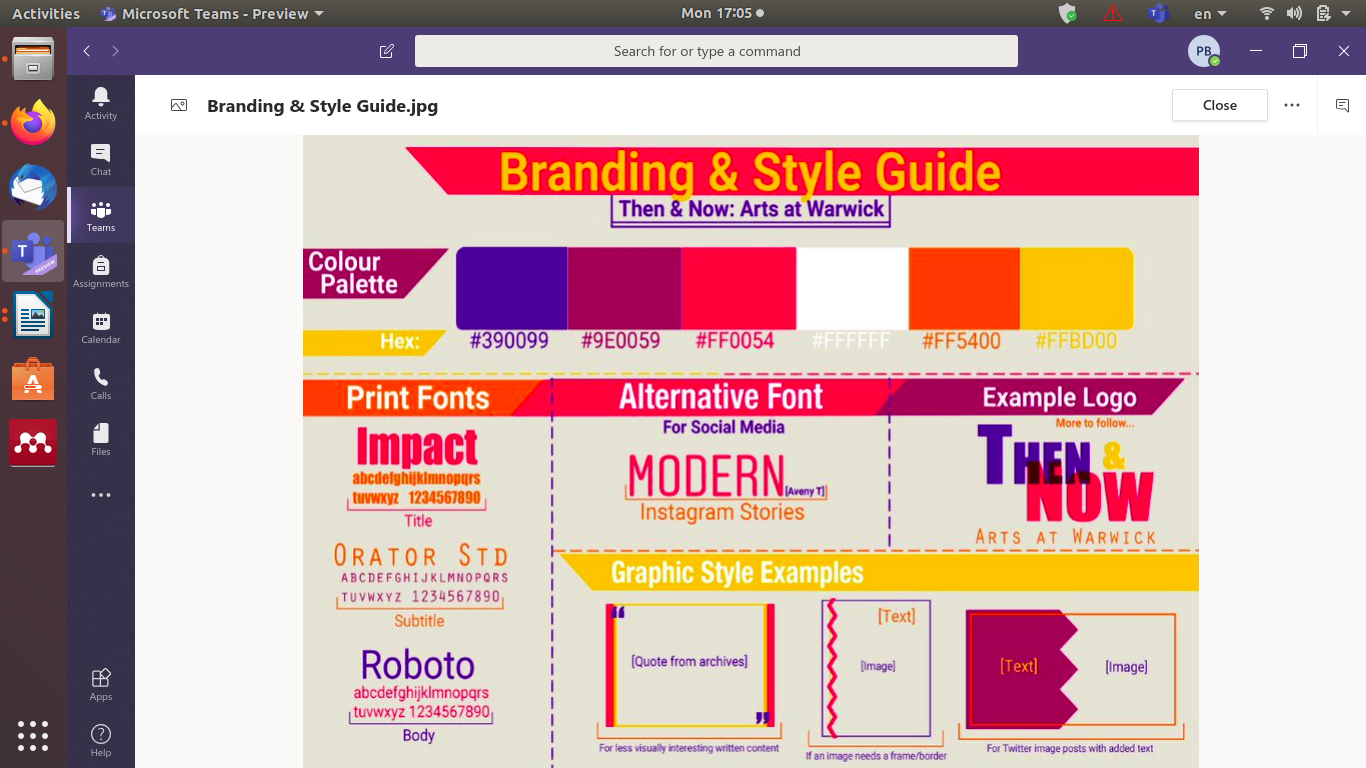
Task: Go back using the back arrow
Action: 87,51
